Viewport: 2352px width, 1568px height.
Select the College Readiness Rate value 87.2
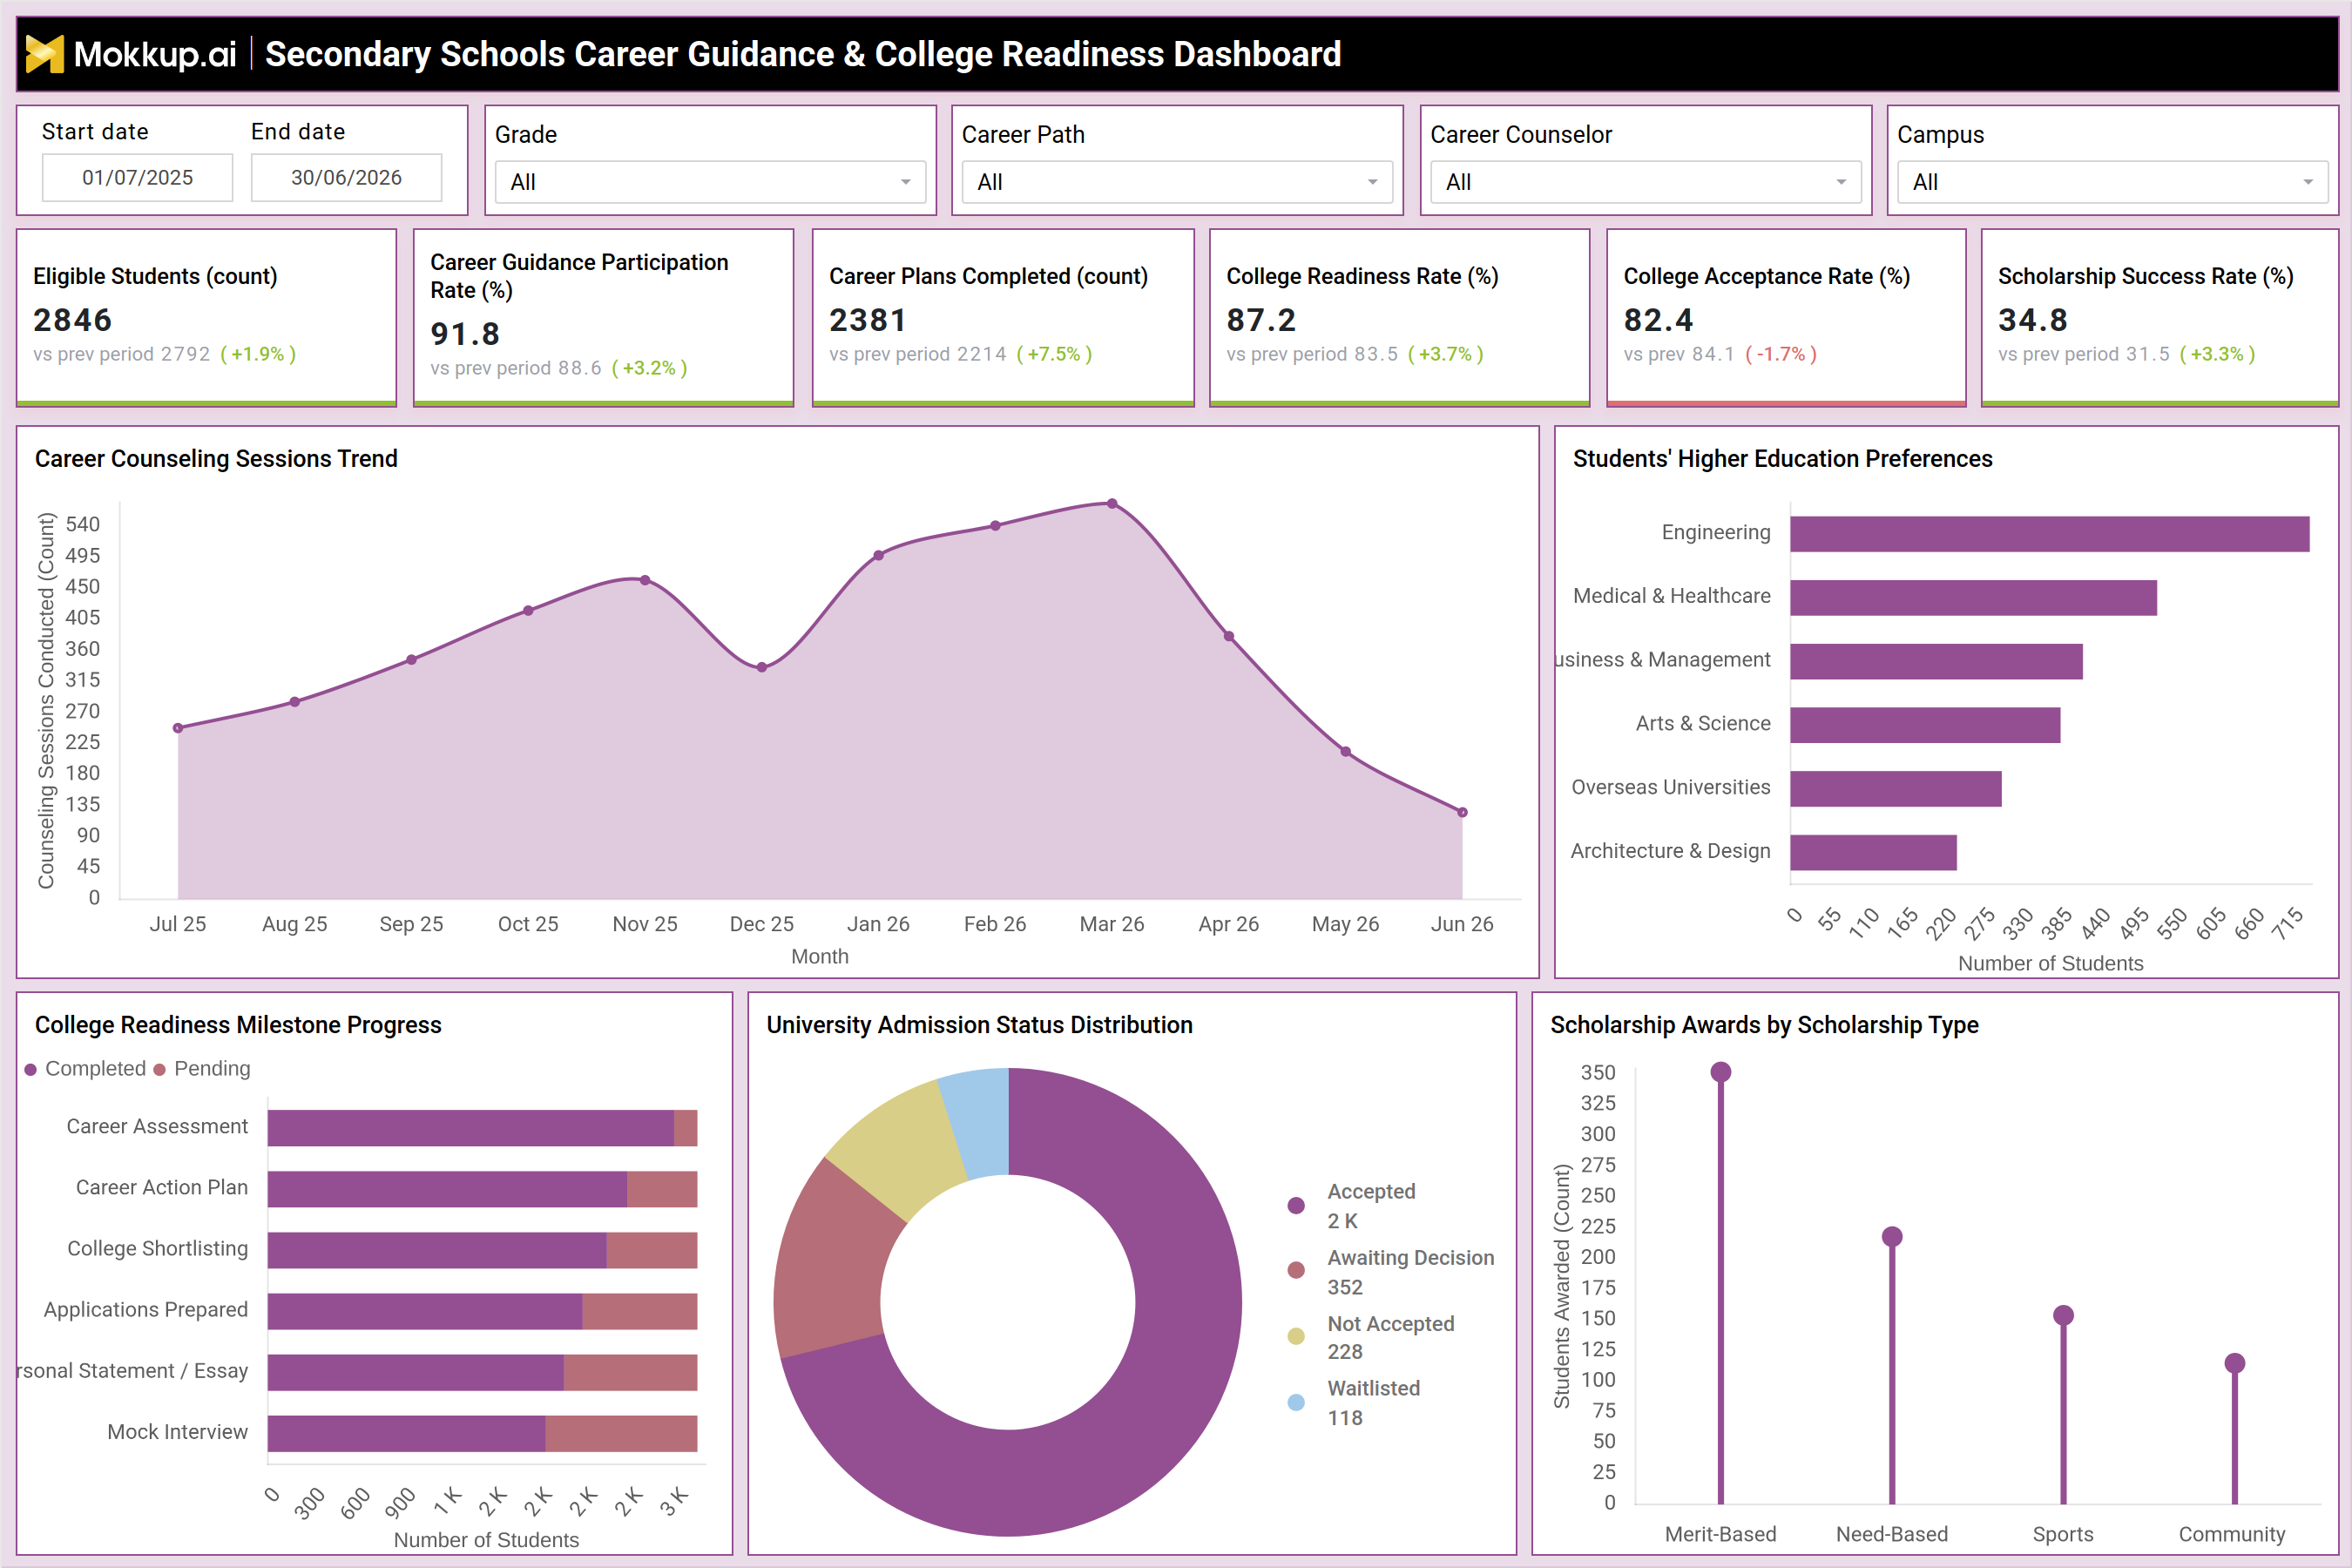1261,320
